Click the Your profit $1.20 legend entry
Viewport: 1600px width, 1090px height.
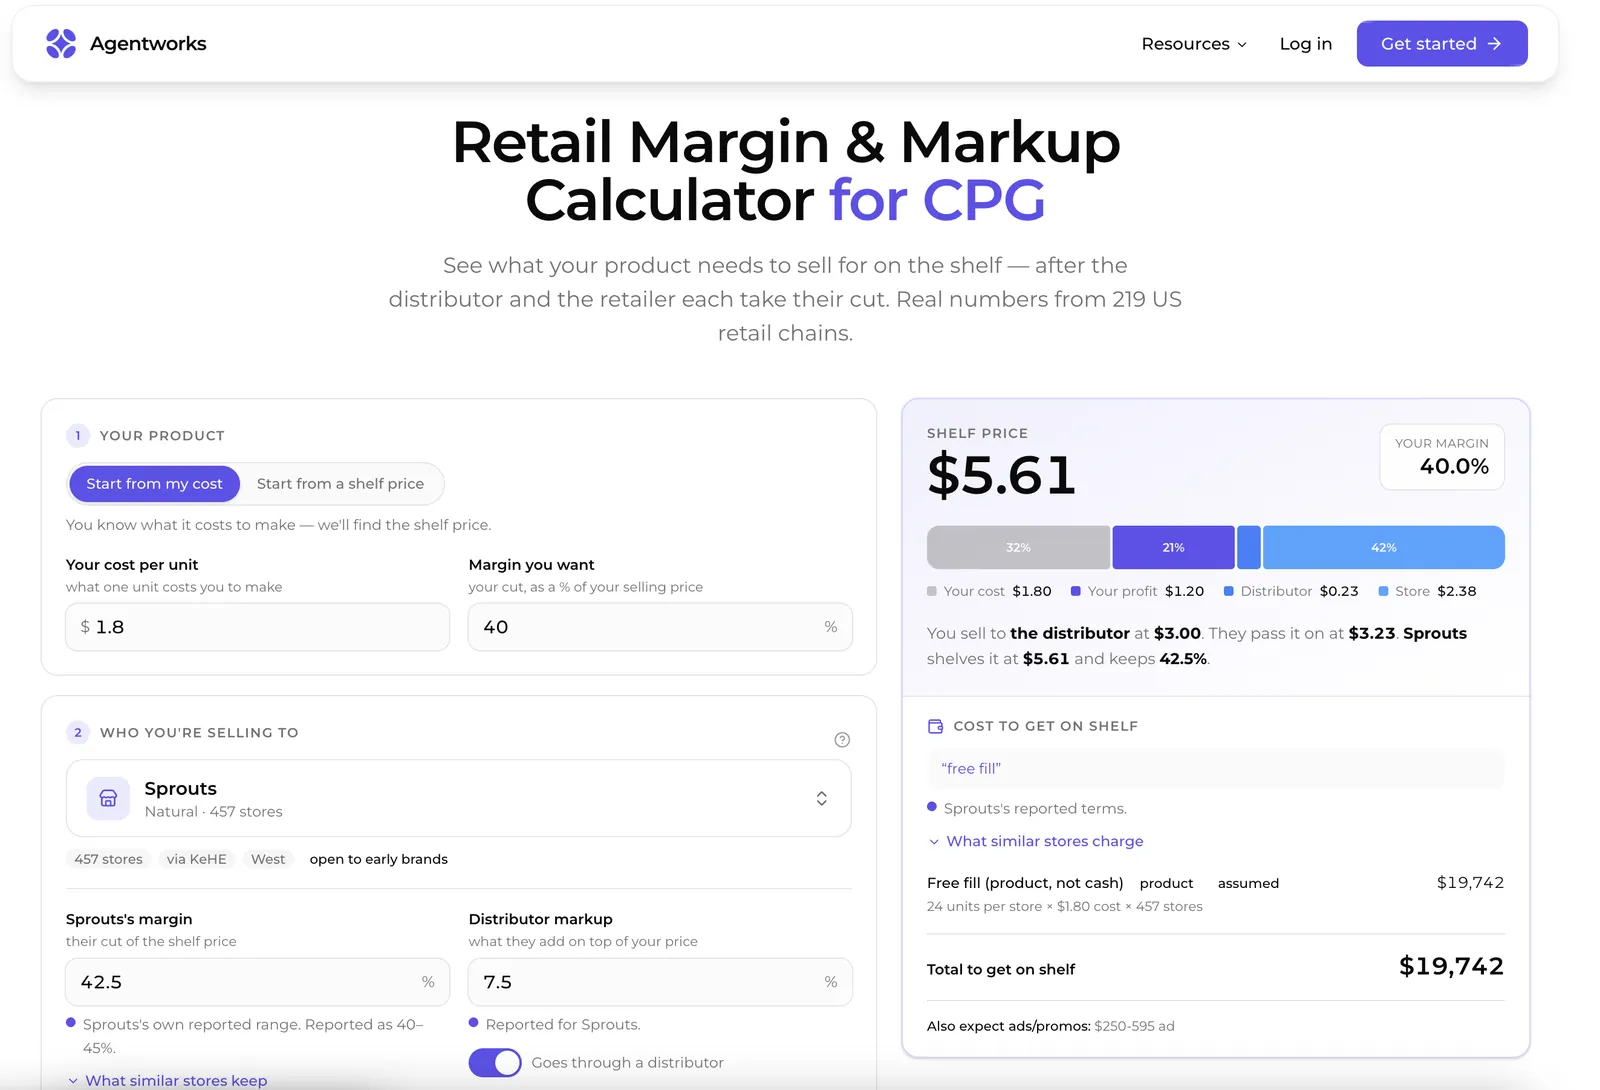point(1137,591)
